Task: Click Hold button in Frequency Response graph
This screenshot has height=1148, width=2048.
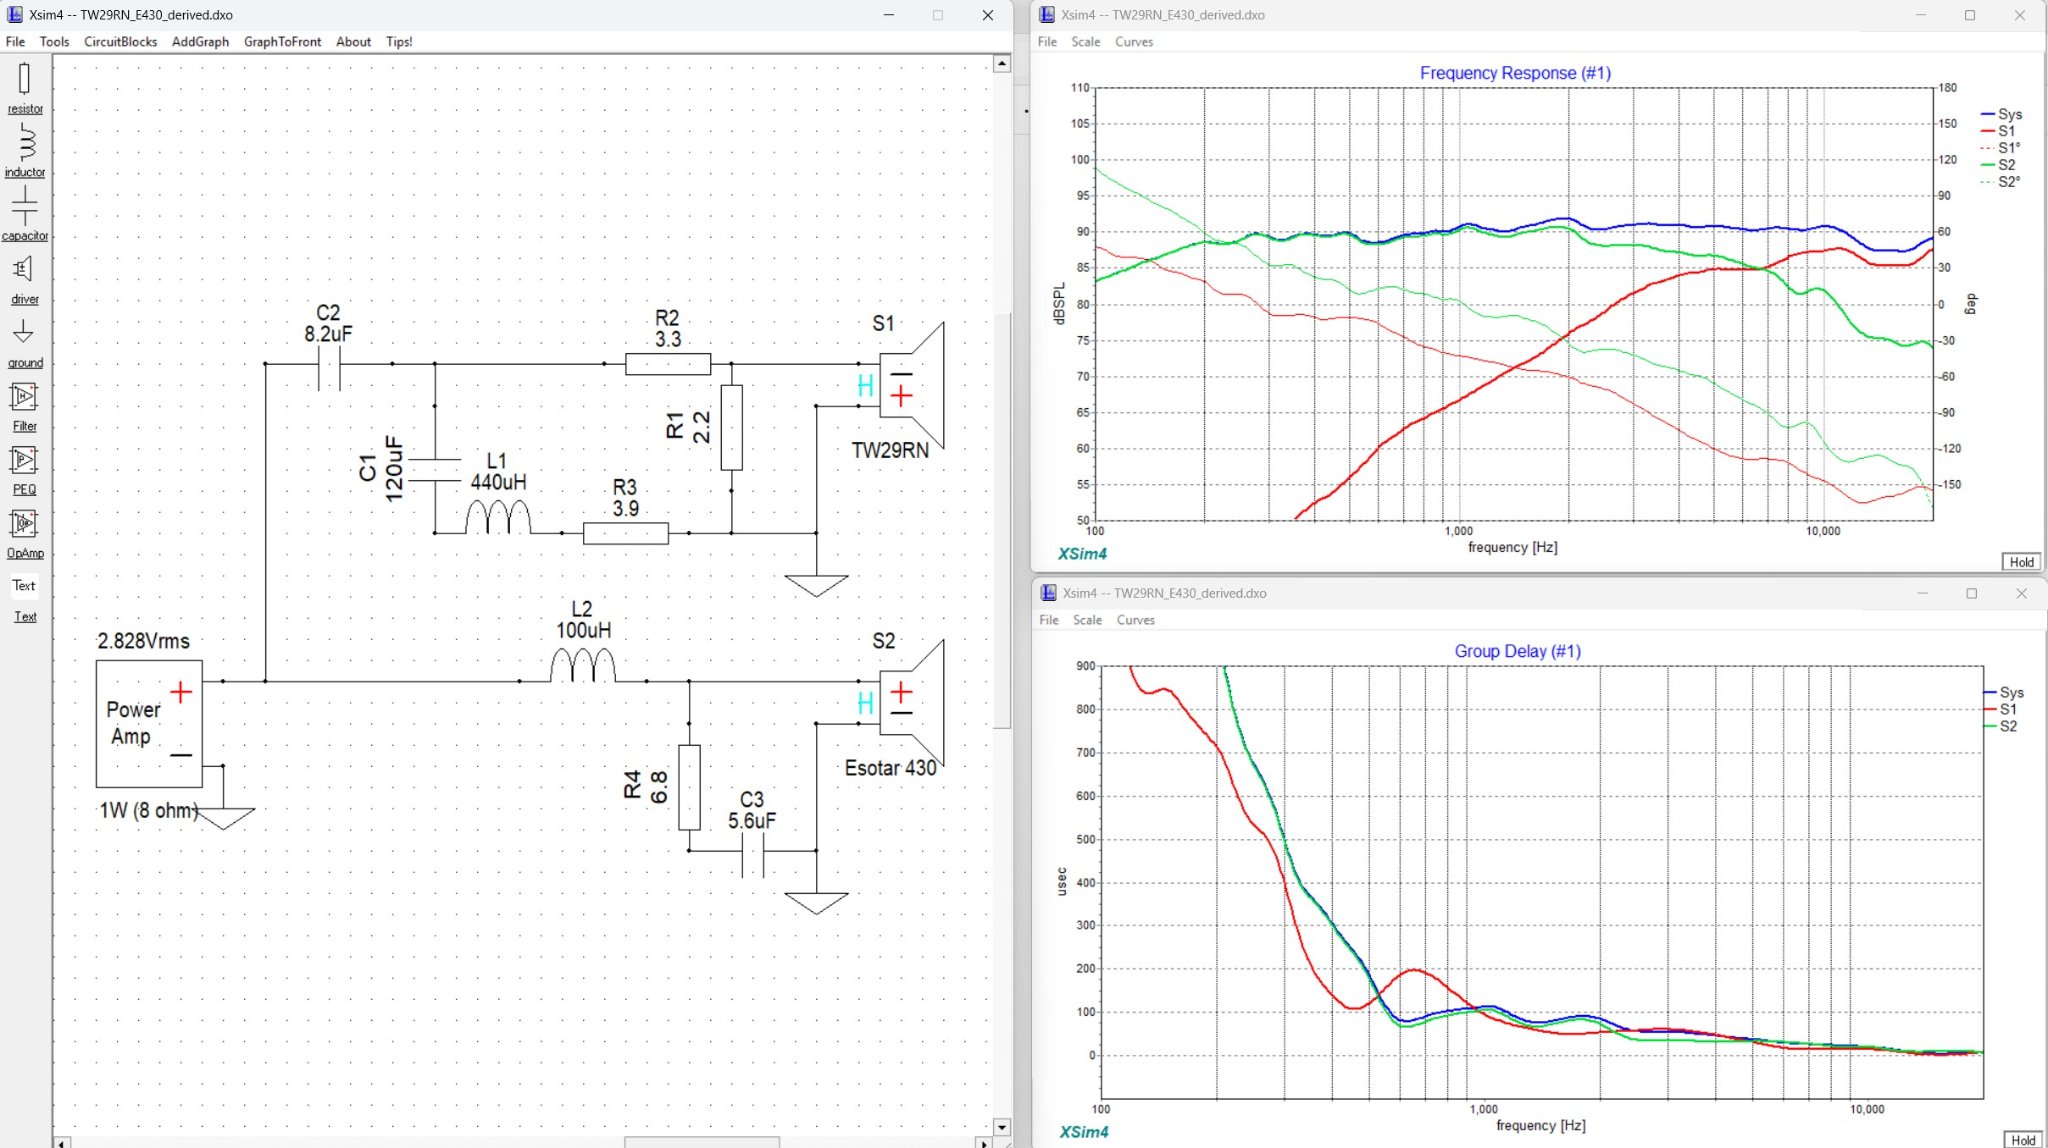Action: click(2021, 562)
